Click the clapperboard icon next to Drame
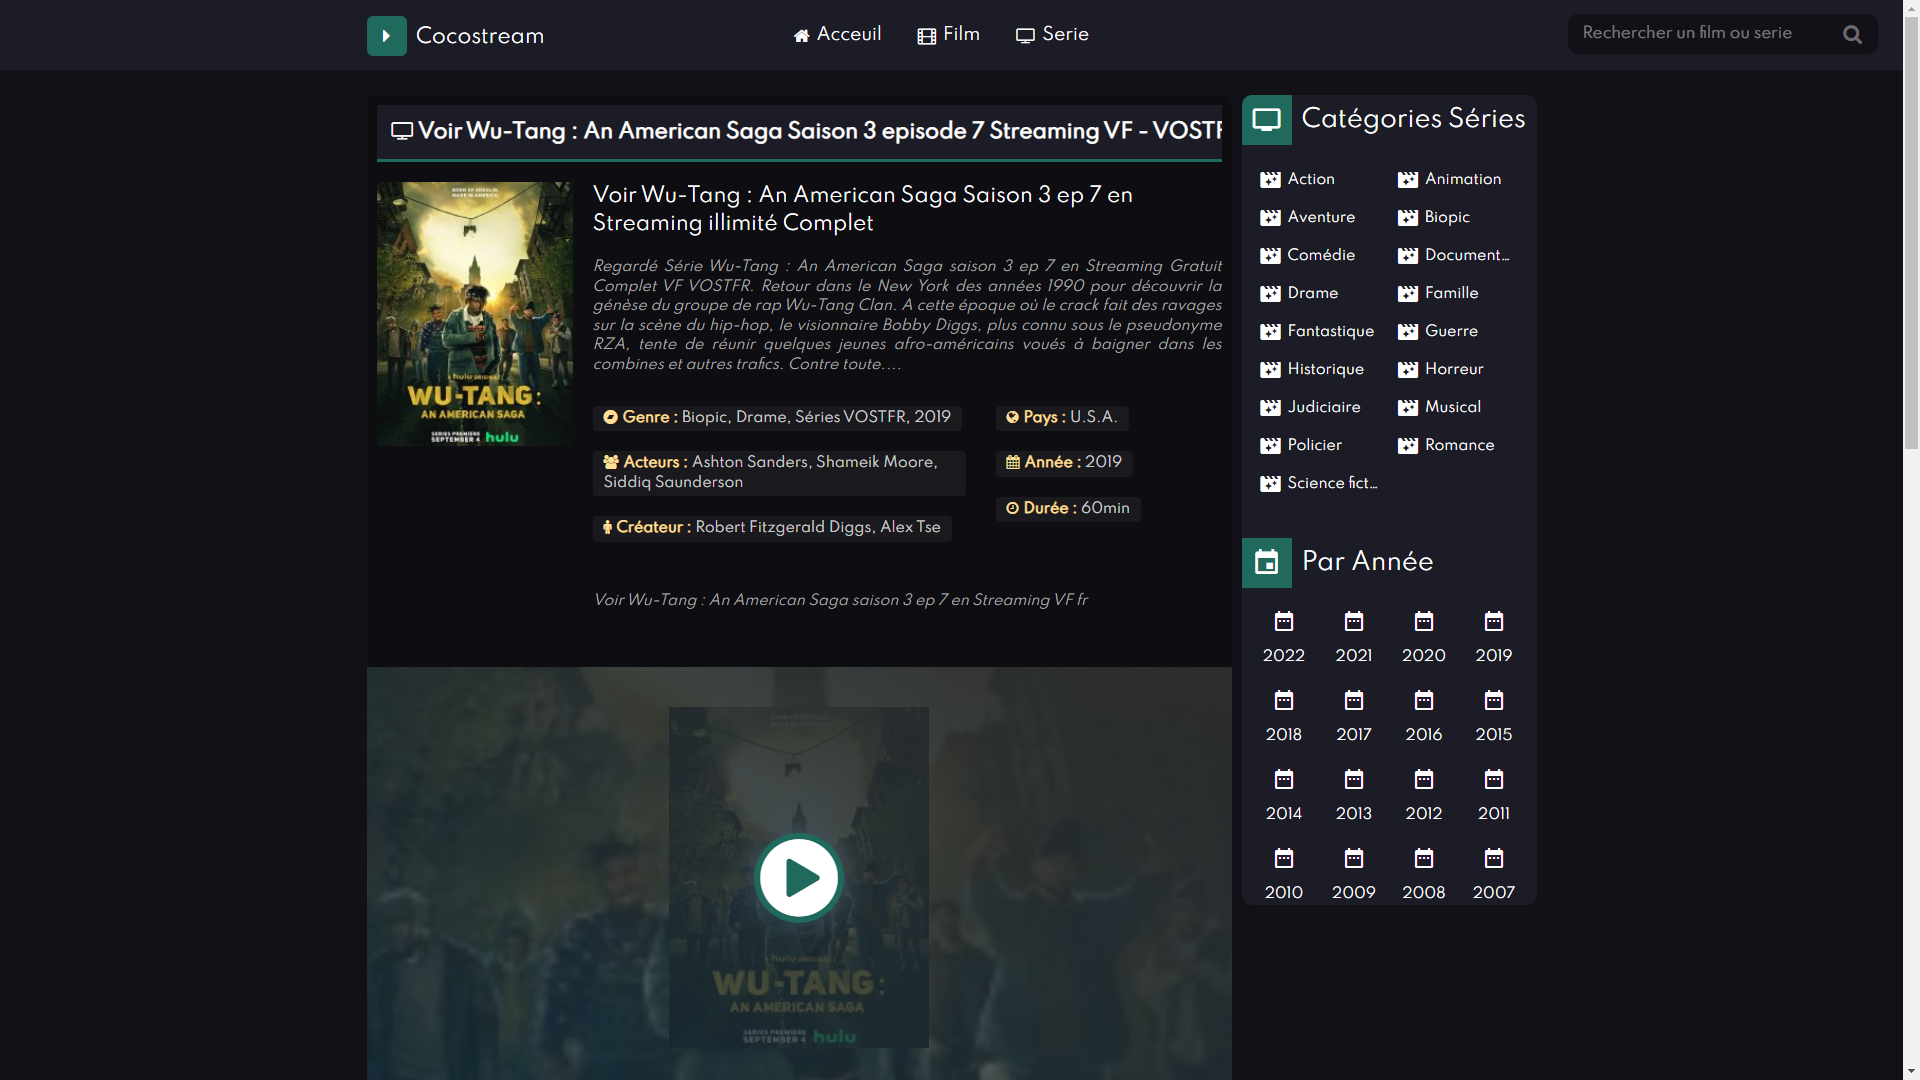The height and width of the screenshot is (1080, 1920). (x=1270, y=294)
